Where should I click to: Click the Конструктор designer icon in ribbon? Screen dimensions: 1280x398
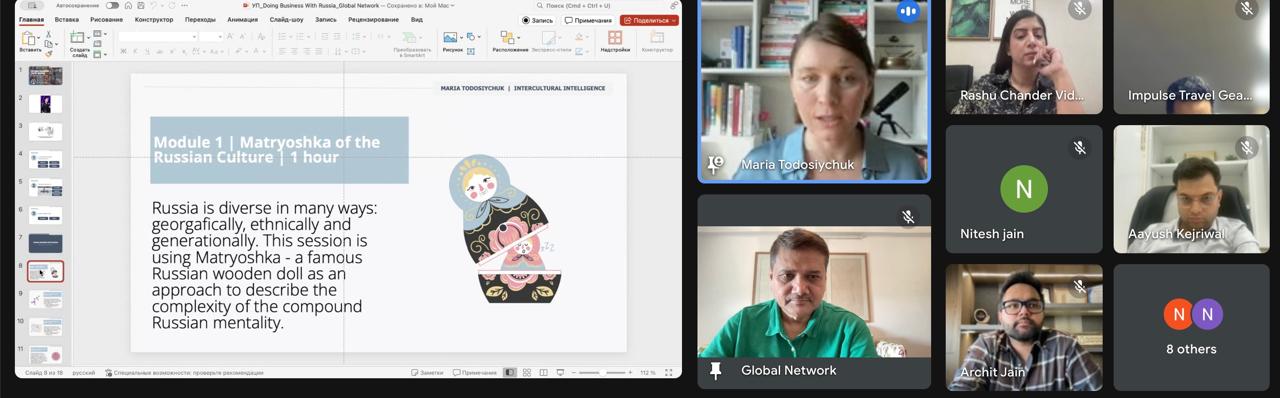tap(657, 38)
